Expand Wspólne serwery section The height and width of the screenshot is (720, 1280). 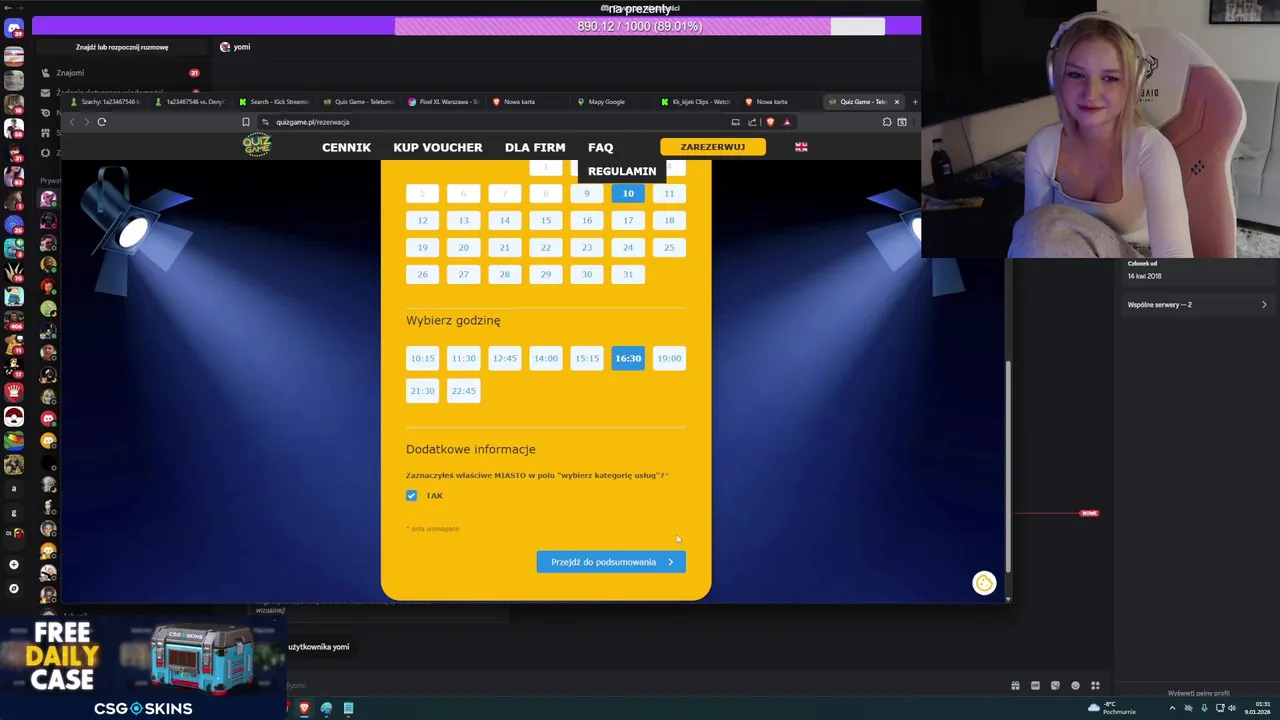point(1198,305)
